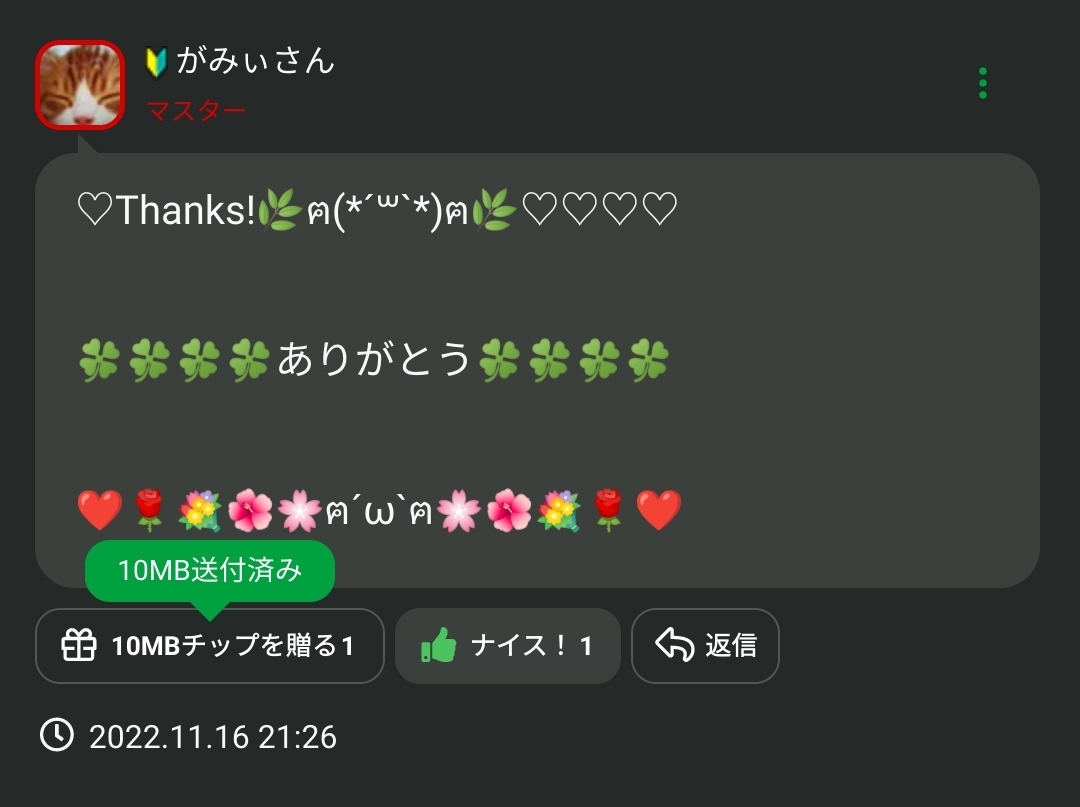
Task: Click the gift box icon
Action: (79, 645)
